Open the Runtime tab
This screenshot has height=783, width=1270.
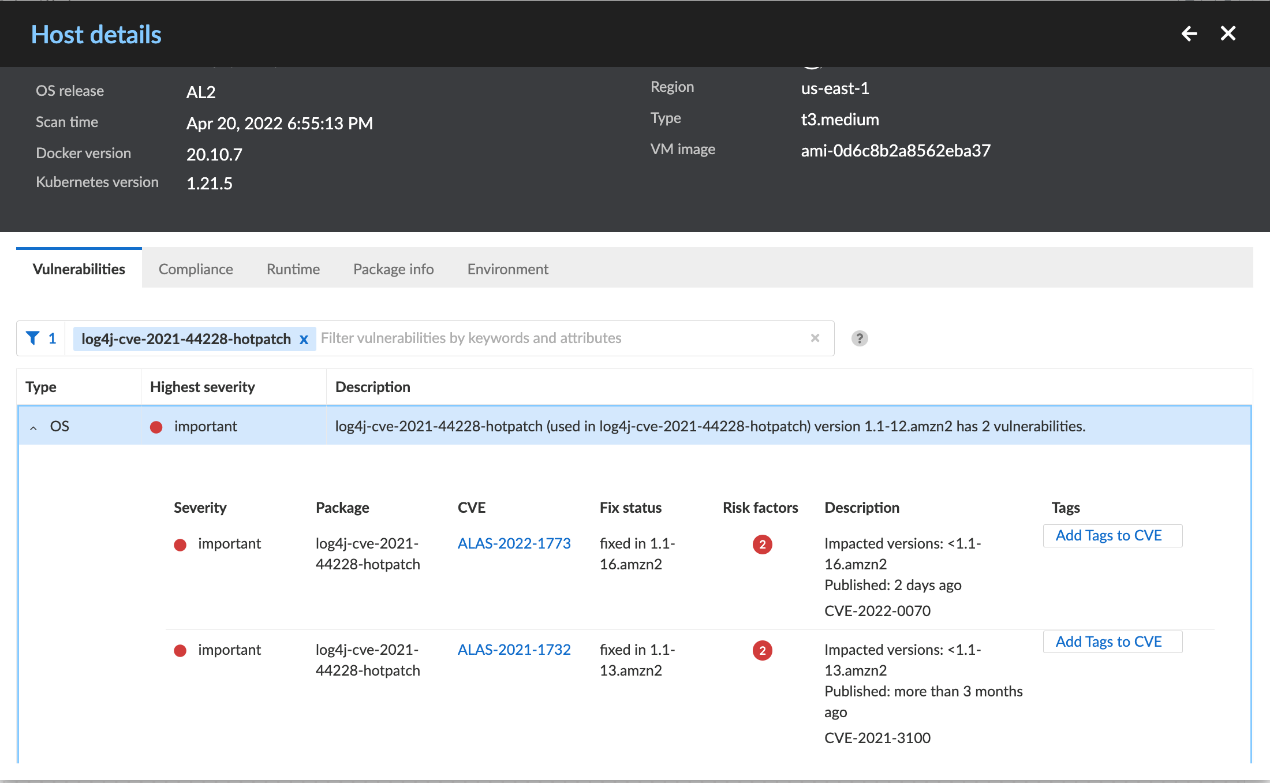pos(293,269)
